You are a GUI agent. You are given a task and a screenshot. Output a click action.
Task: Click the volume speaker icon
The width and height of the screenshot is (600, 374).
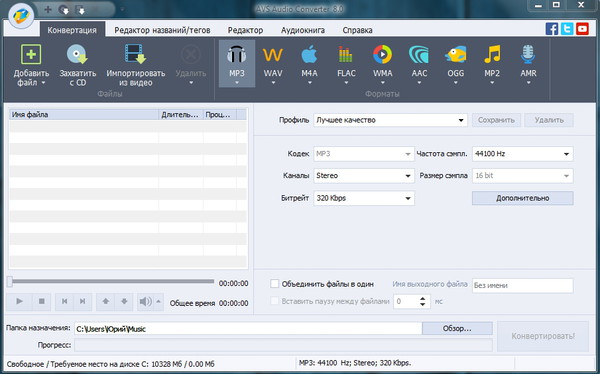point(145,302)
